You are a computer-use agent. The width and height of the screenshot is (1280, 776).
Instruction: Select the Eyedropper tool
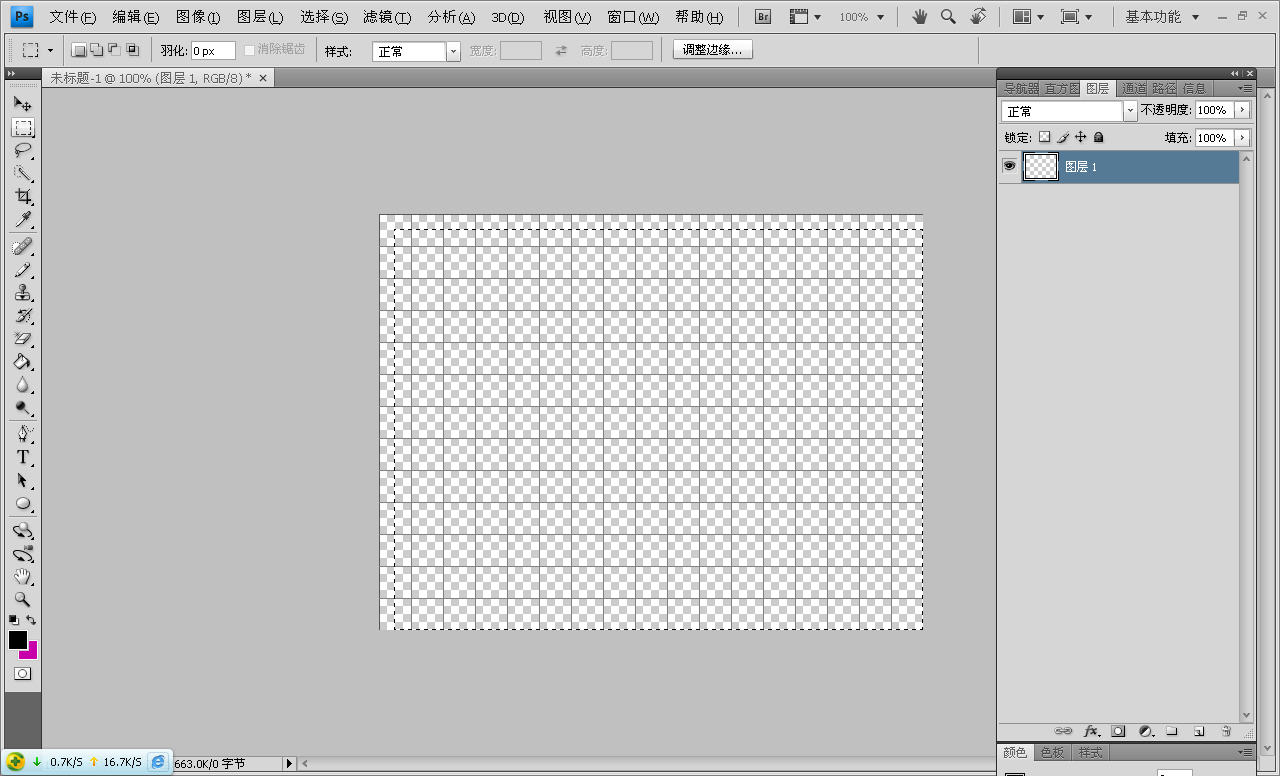[22, 219]
